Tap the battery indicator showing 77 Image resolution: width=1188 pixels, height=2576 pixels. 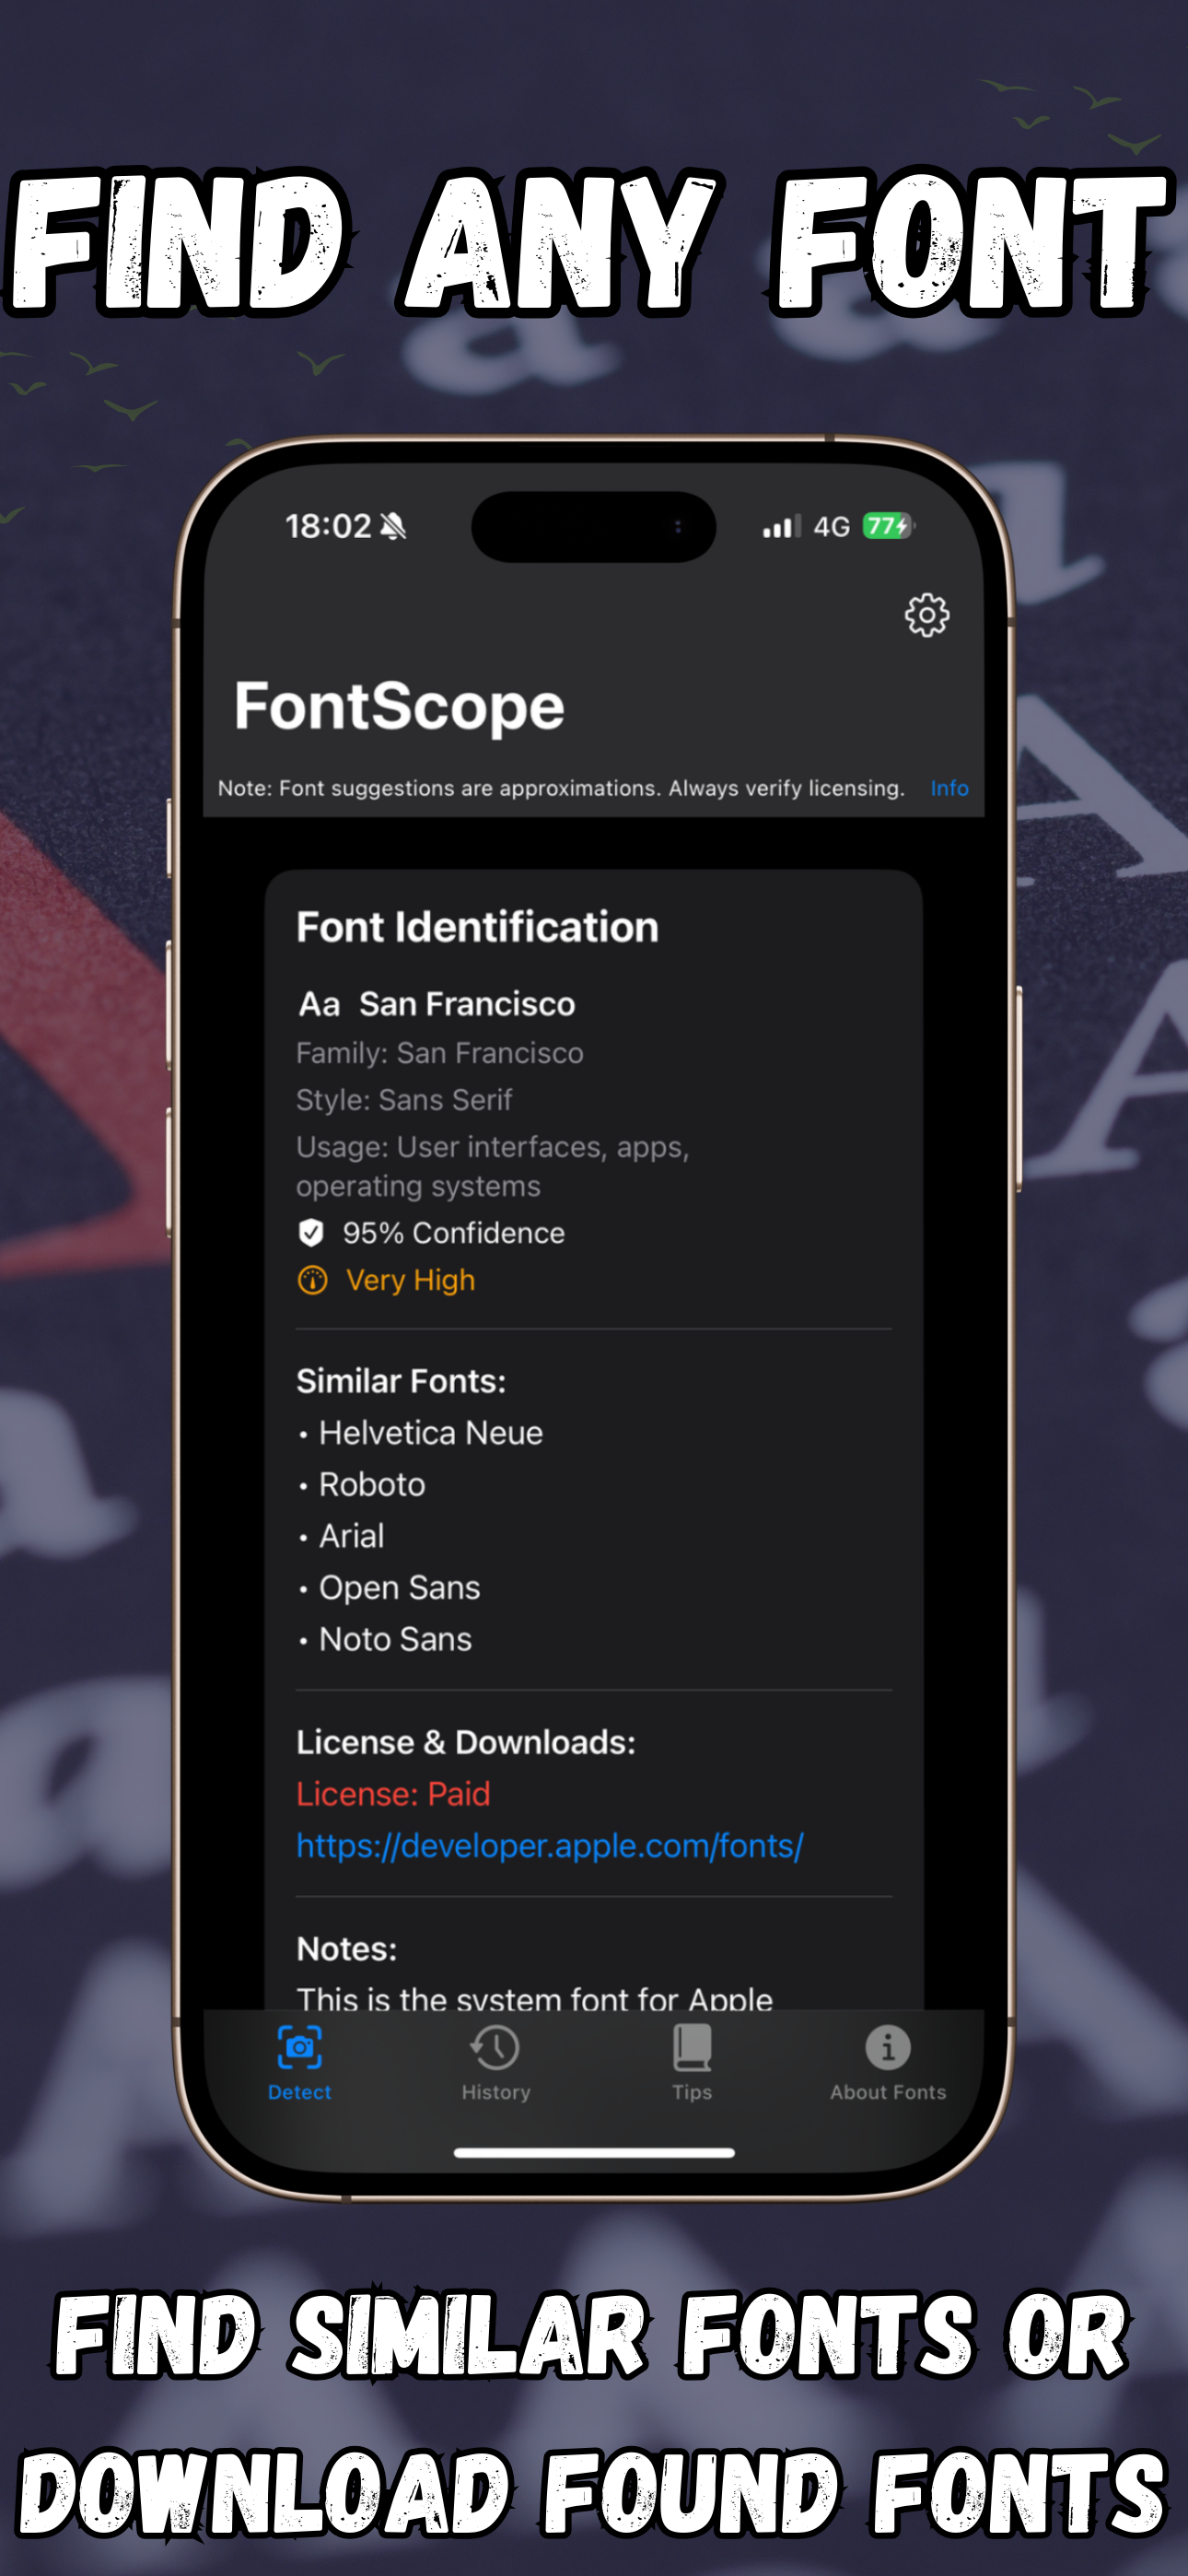point(888,526)
